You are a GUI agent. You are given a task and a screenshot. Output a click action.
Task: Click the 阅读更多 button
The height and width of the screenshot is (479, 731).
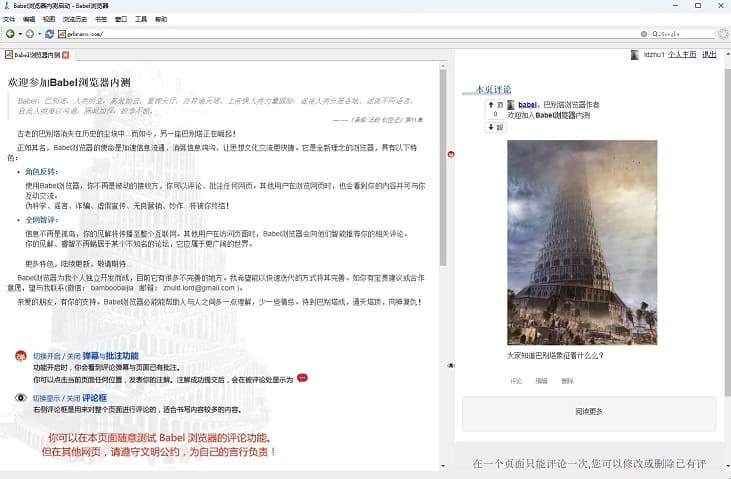click(x=589, y=412)
